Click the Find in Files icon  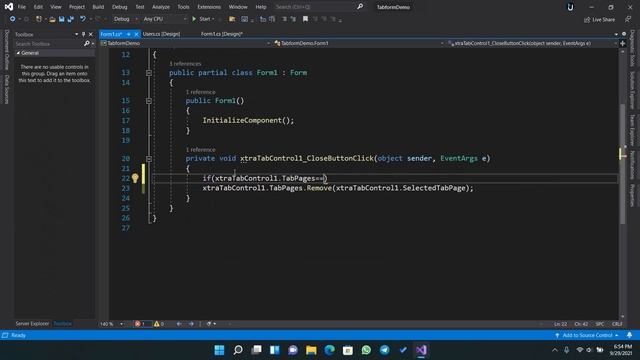tap(232, 19)
